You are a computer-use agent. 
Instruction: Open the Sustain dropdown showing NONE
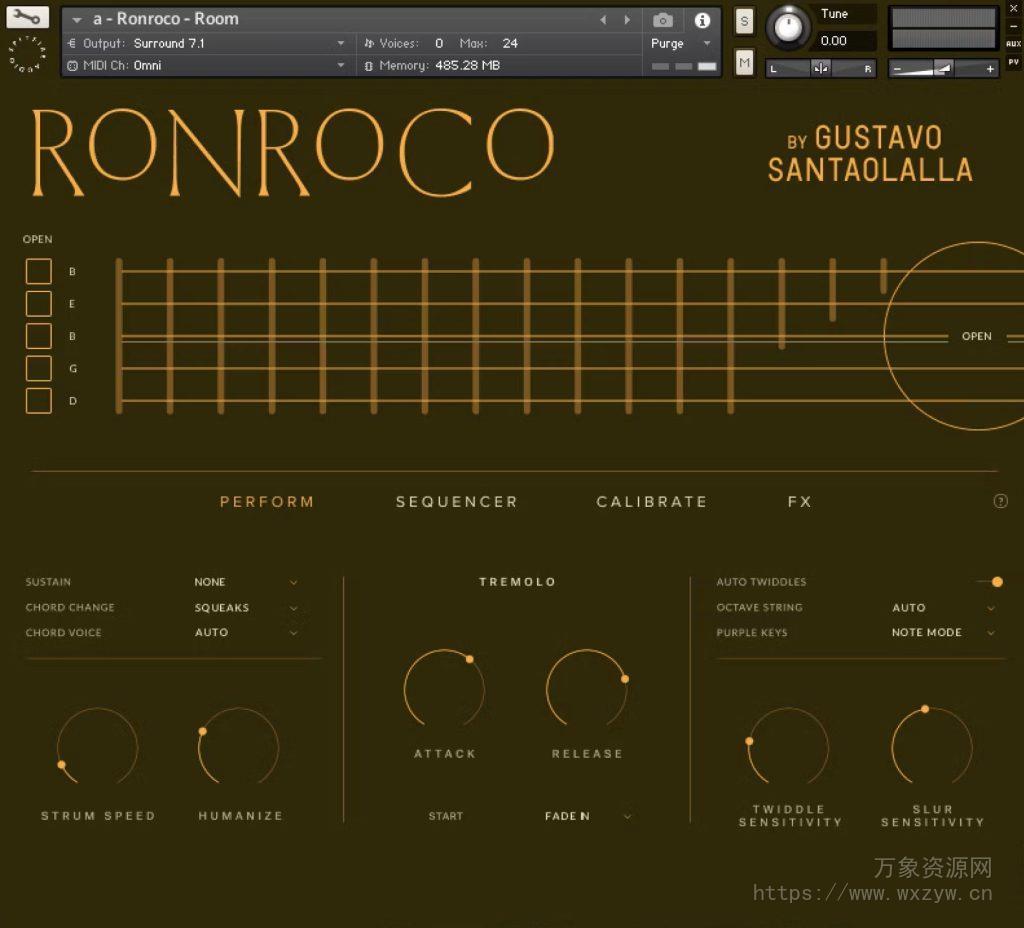point(245,581)
